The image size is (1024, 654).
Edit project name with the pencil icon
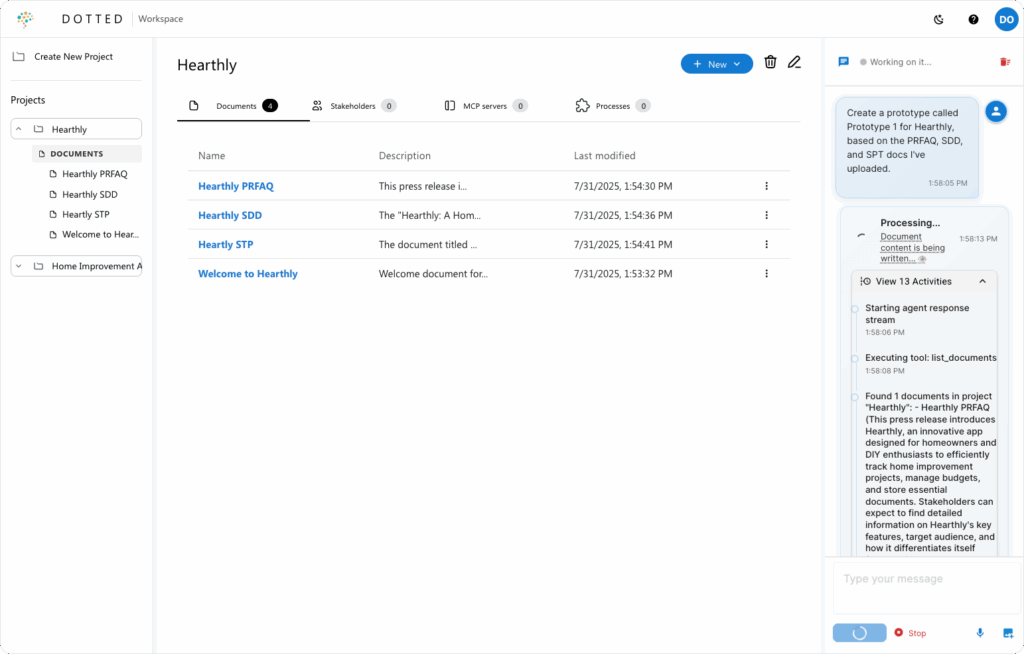[x=794, y=63]
